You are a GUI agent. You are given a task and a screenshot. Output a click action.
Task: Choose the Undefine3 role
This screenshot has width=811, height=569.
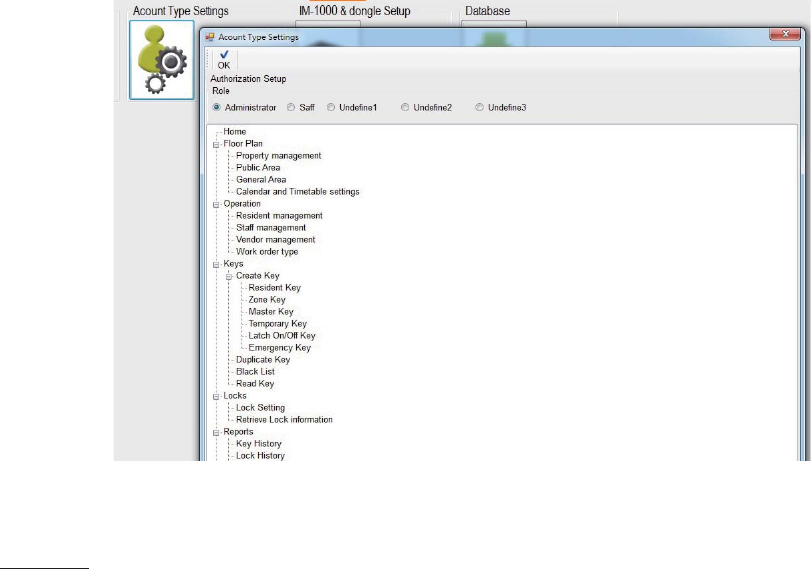pos(501,108)
